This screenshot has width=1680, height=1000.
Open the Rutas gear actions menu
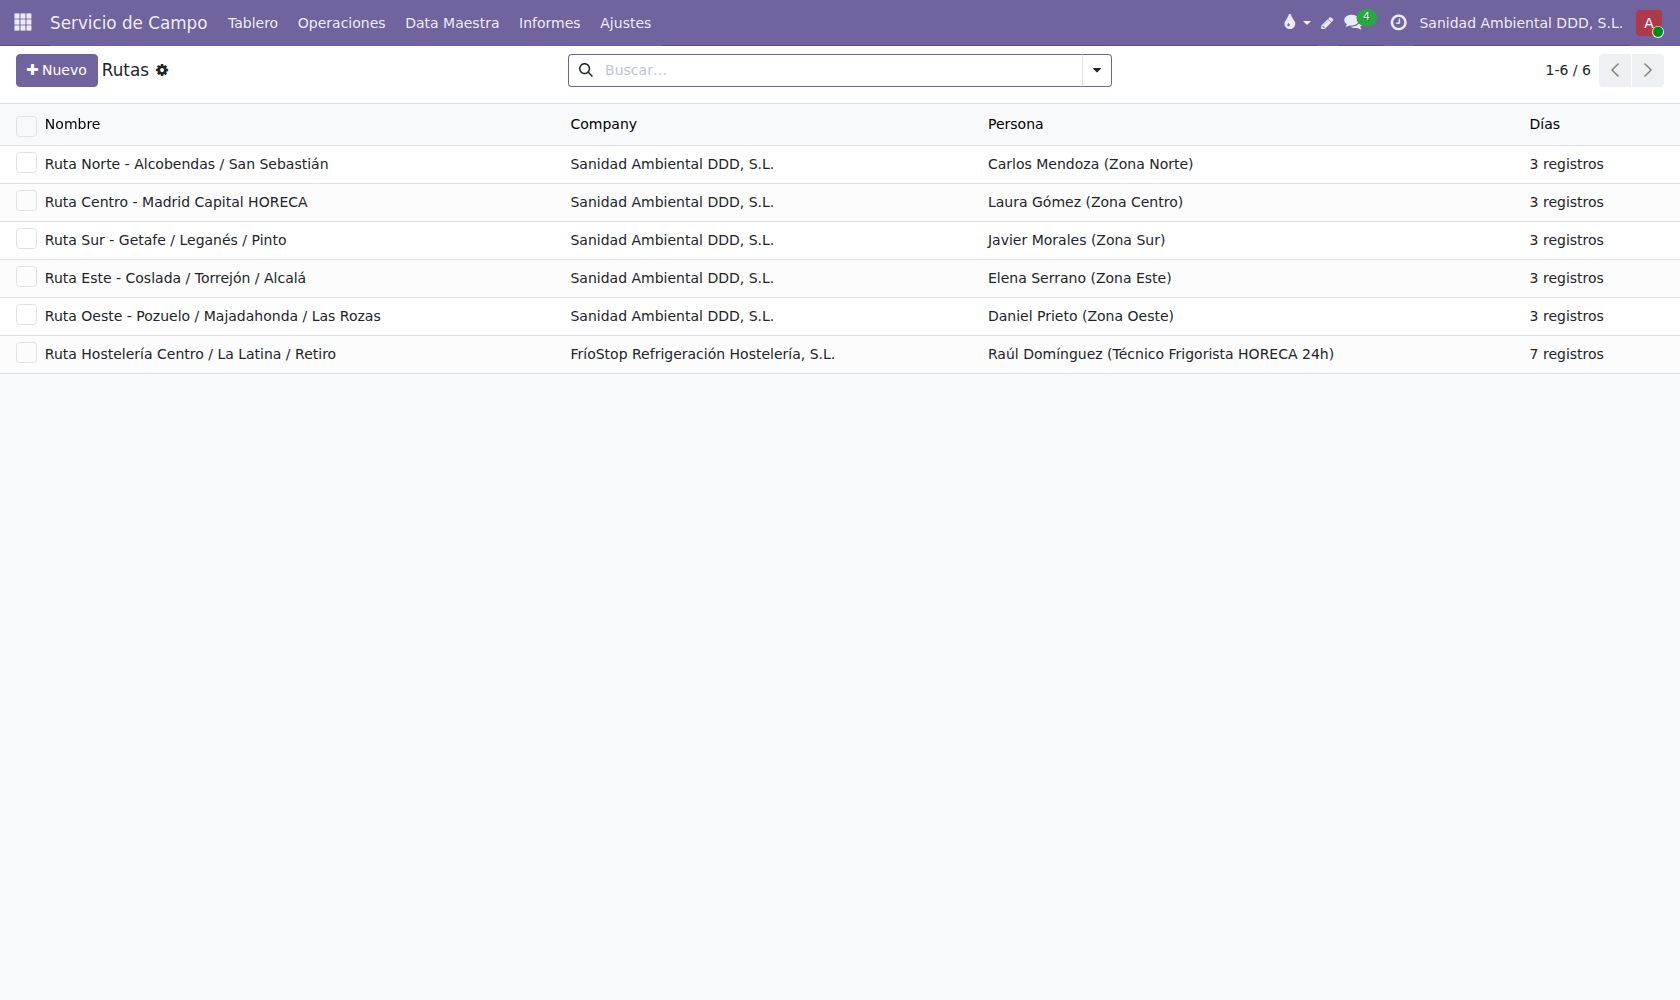(162, 70)
